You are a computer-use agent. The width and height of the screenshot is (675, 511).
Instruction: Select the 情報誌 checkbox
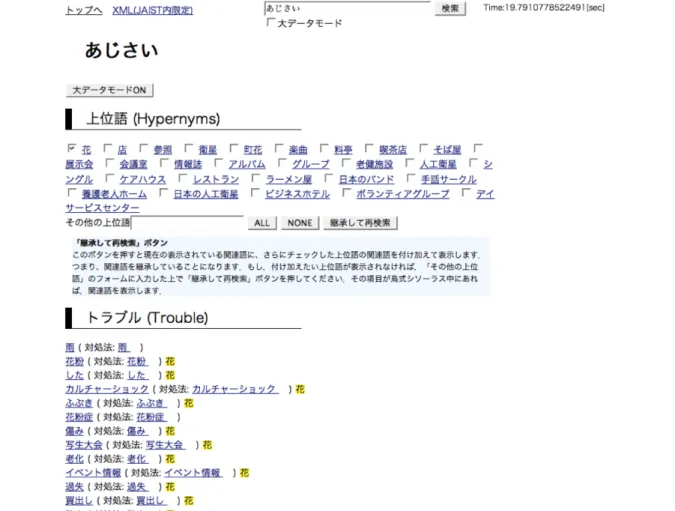coord(164,163)
